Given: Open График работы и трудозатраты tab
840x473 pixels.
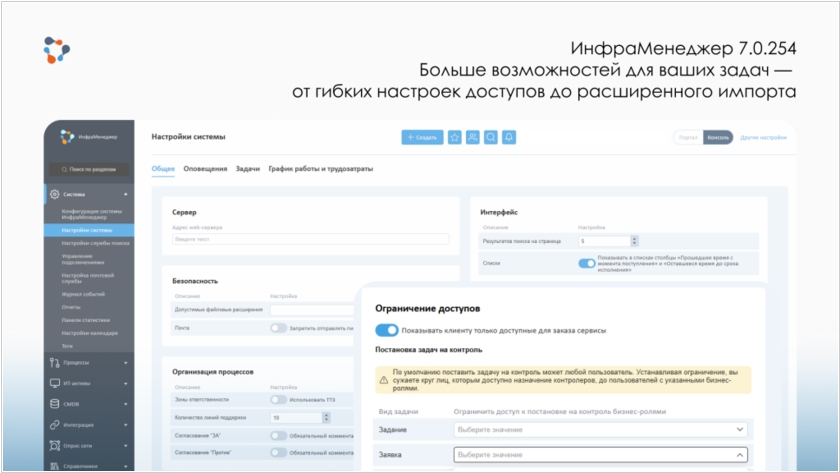Looking at the screenshot, I should tap(320, 169).
